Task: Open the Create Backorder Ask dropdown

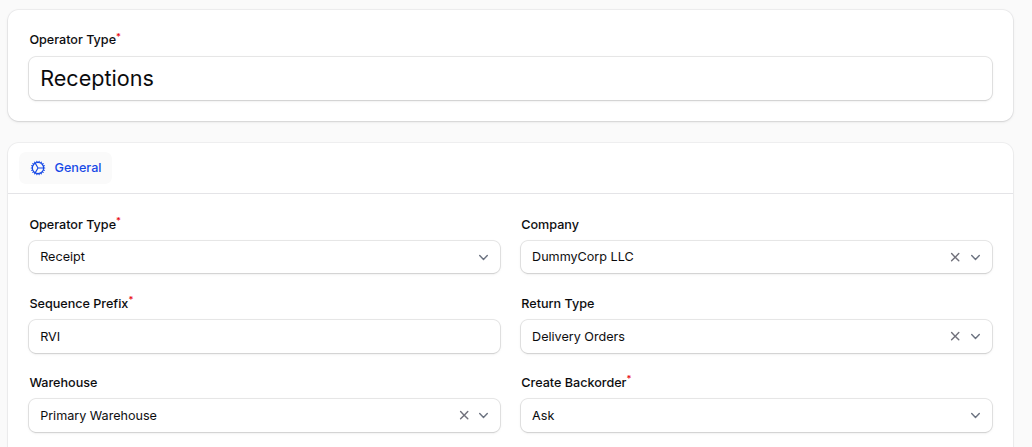Action: point(740,415)
